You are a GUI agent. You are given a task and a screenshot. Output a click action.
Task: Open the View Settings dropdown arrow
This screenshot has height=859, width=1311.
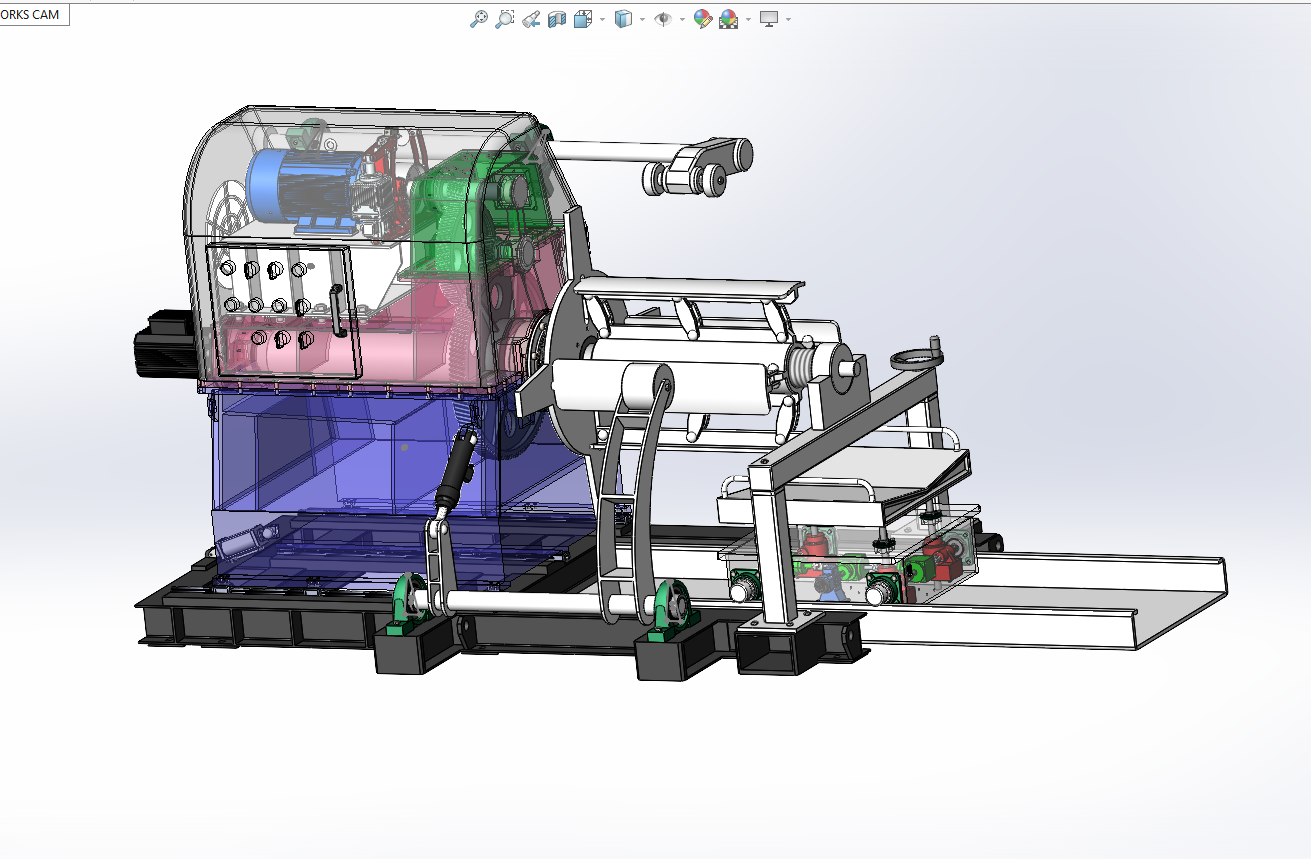coord(788,19)
